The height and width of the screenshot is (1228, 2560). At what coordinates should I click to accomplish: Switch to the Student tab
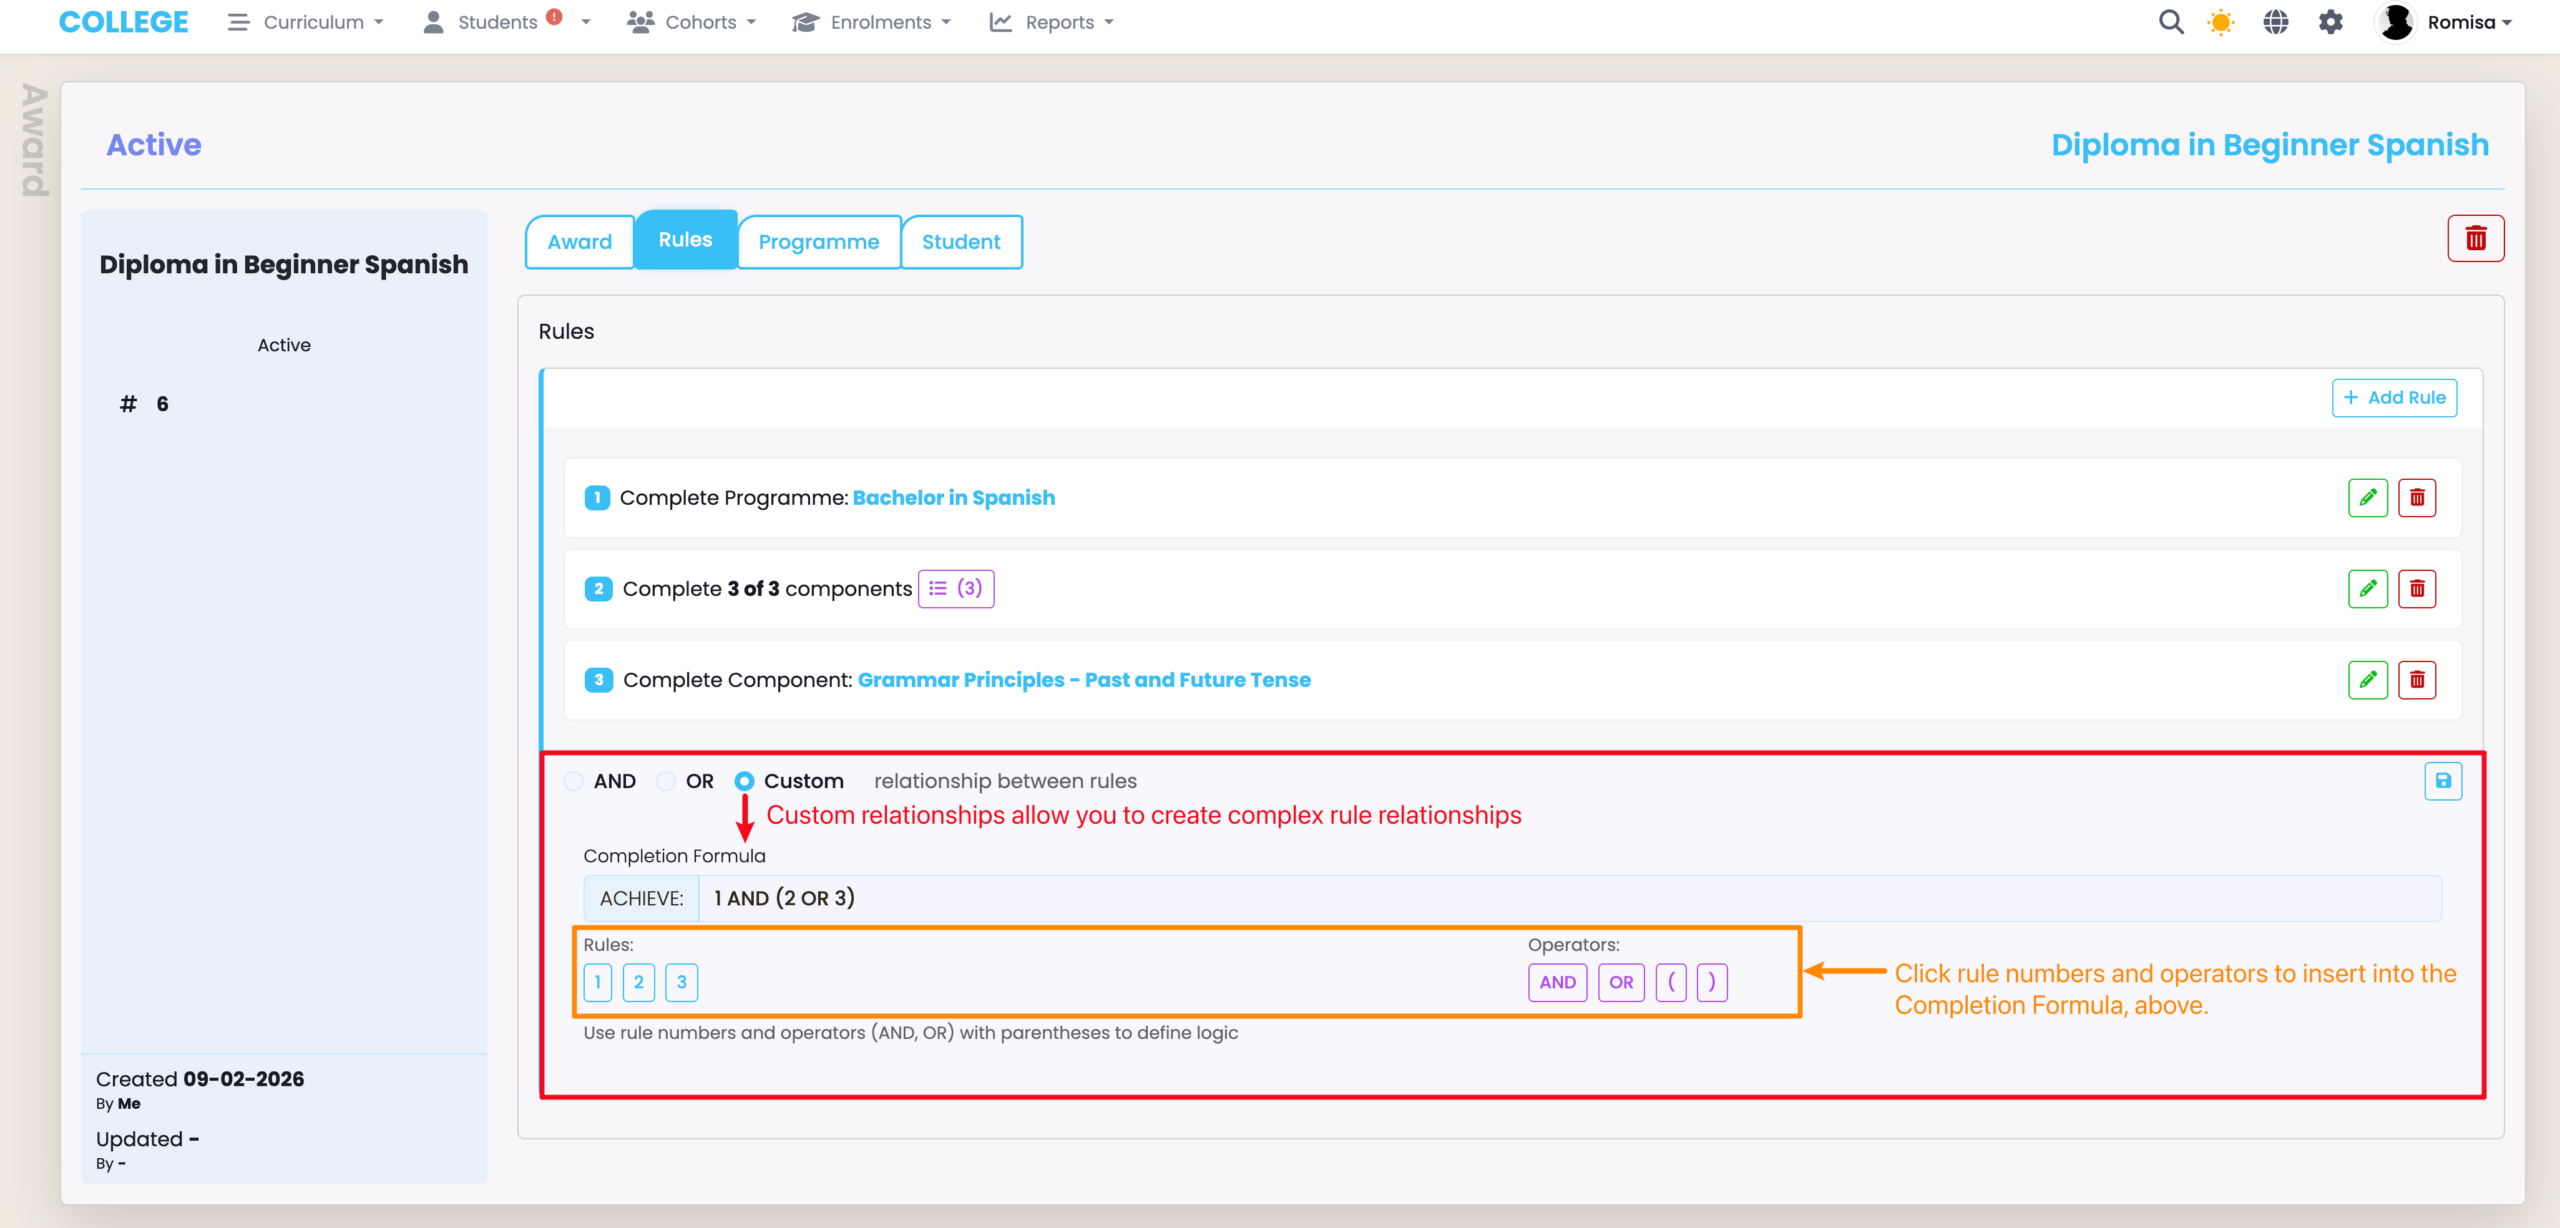[960, 242]
